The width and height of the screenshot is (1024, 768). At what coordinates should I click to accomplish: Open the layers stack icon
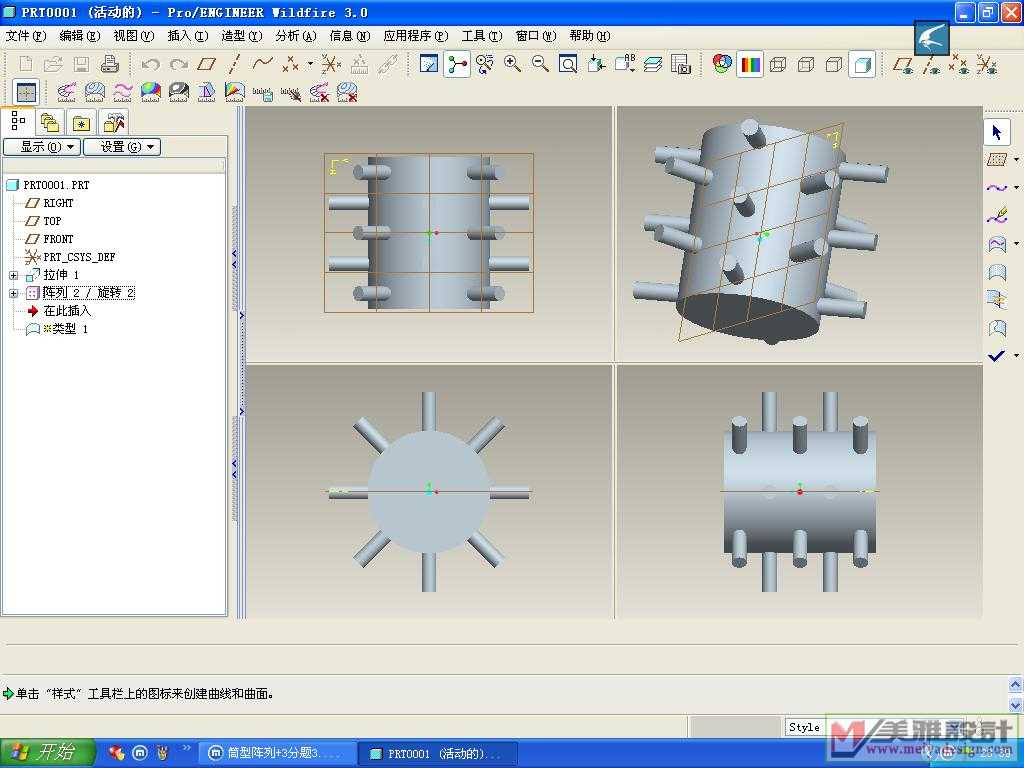pos(653,65)
